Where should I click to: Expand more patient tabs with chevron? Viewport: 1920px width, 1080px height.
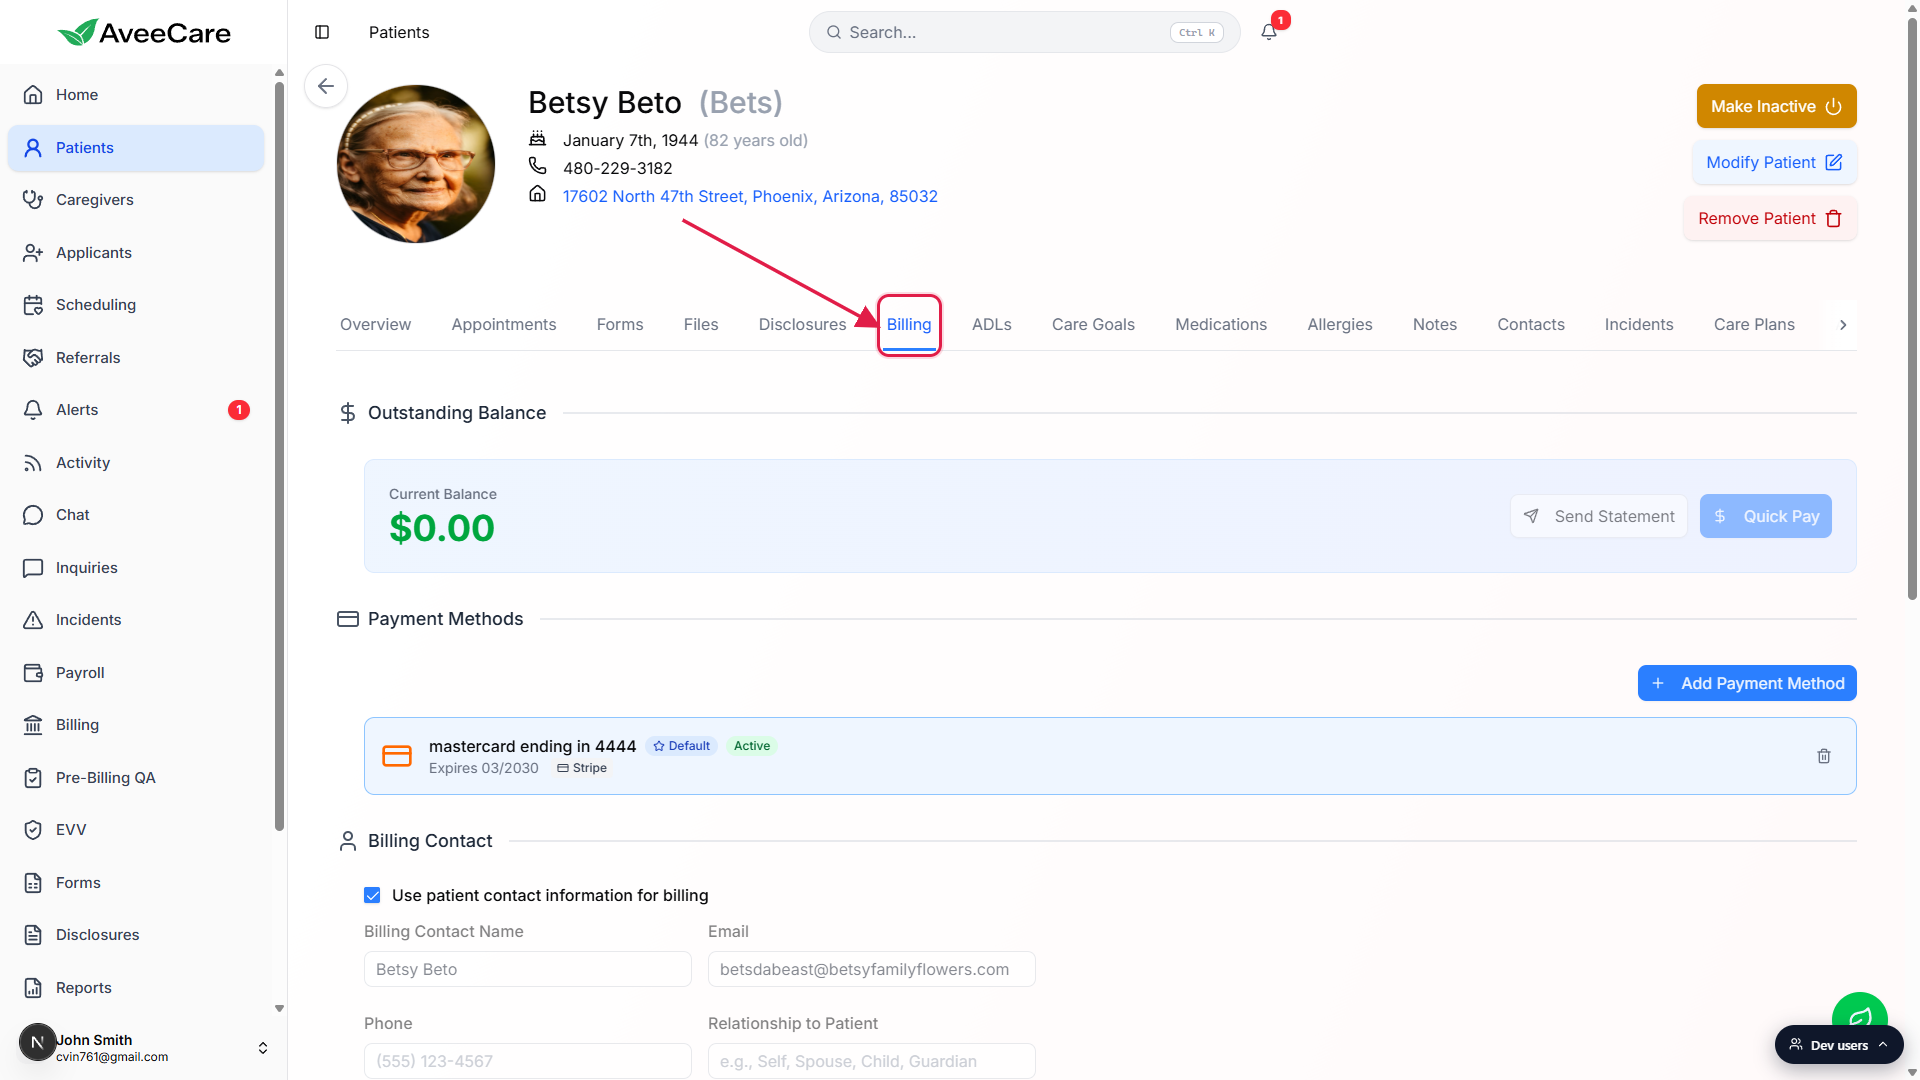(x=1843, y=325)
